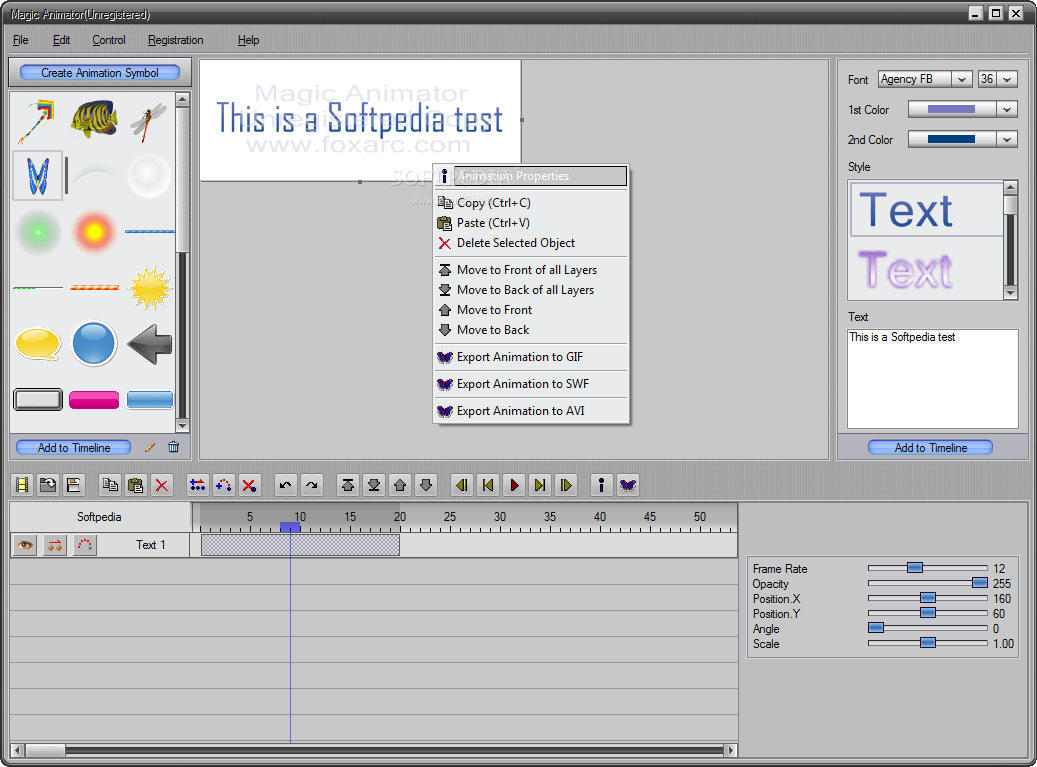The image size is (1037, 767).
Task: Click the Opacity slider handle
Action: tap(980, 583)
